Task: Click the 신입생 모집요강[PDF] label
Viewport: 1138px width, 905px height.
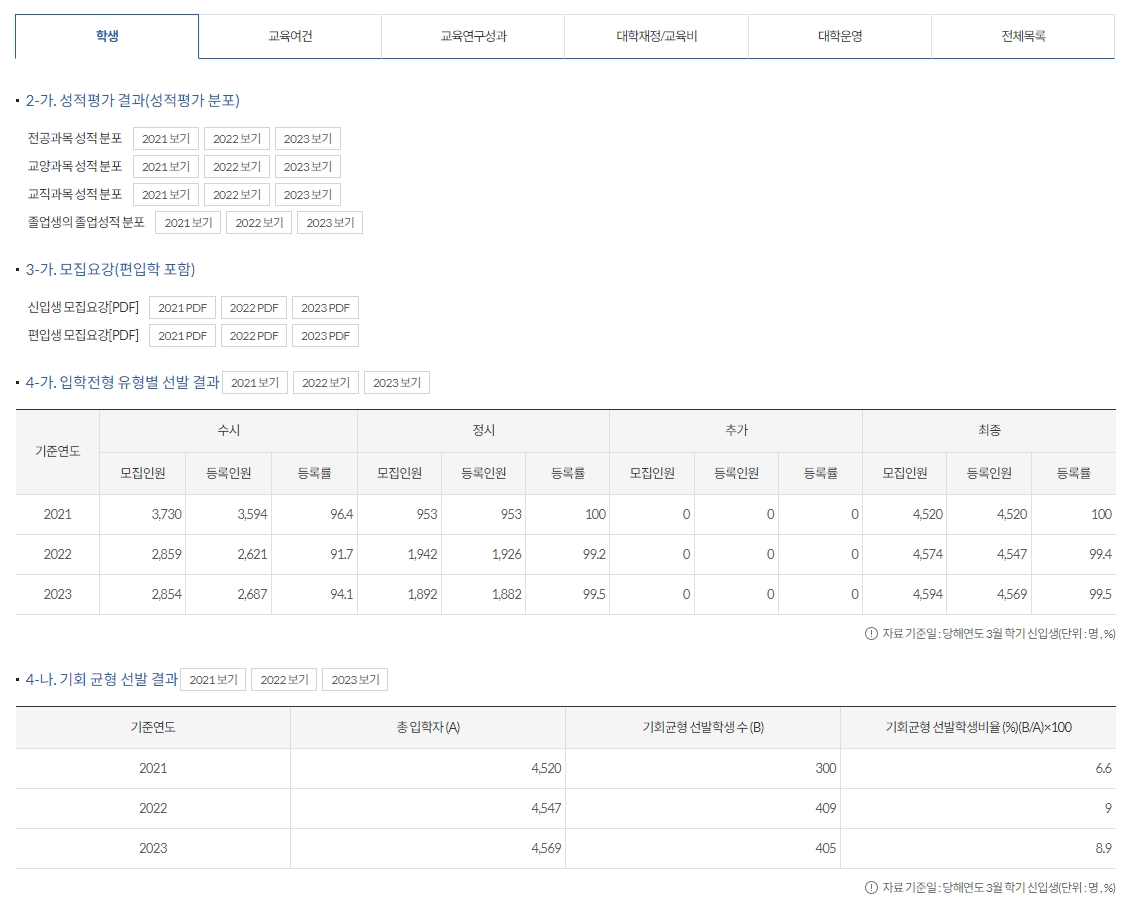Action: 83,308
